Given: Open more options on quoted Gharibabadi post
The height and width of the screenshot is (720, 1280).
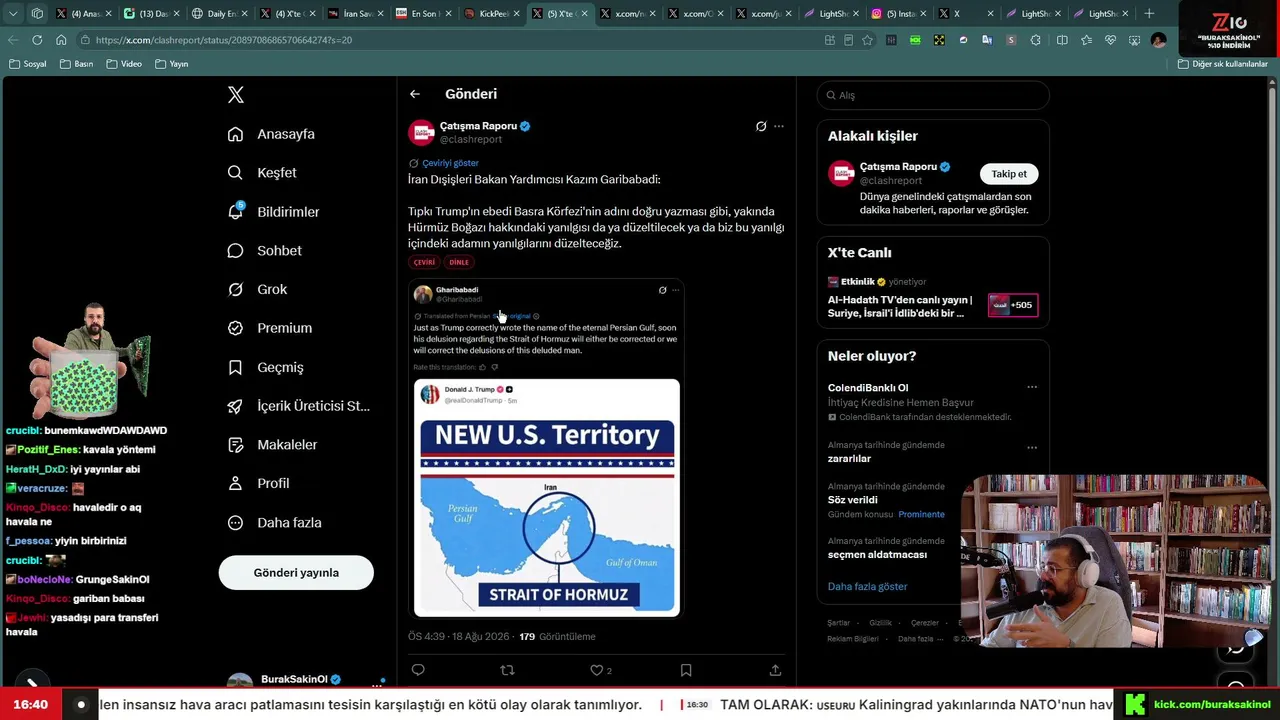Looking at the screenshot, I should (676, 291).
